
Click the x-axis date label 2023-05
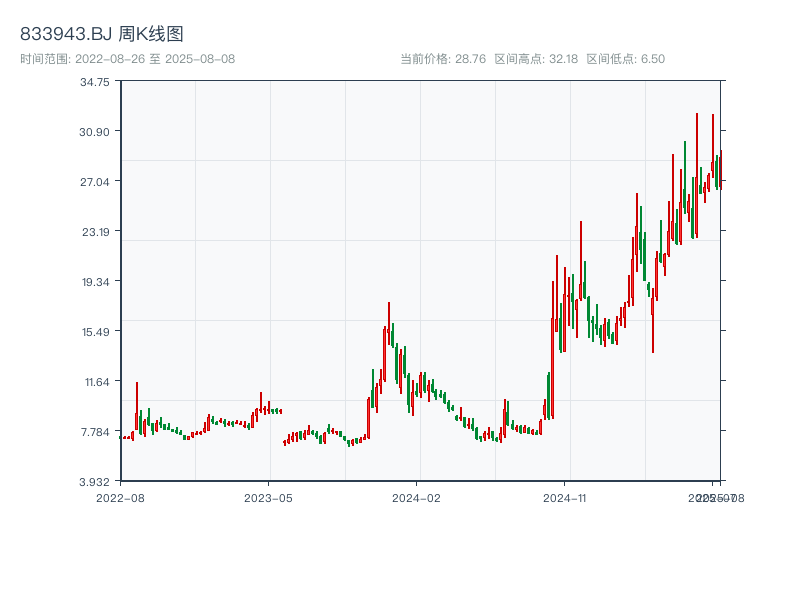(268, 498)
